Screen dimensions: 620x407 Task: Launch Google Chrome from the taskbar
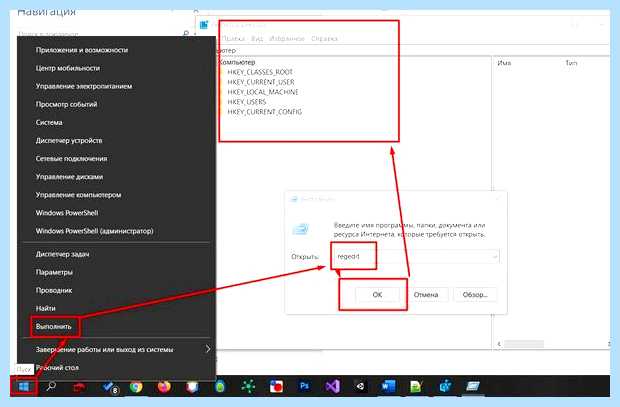pos(136,386)
